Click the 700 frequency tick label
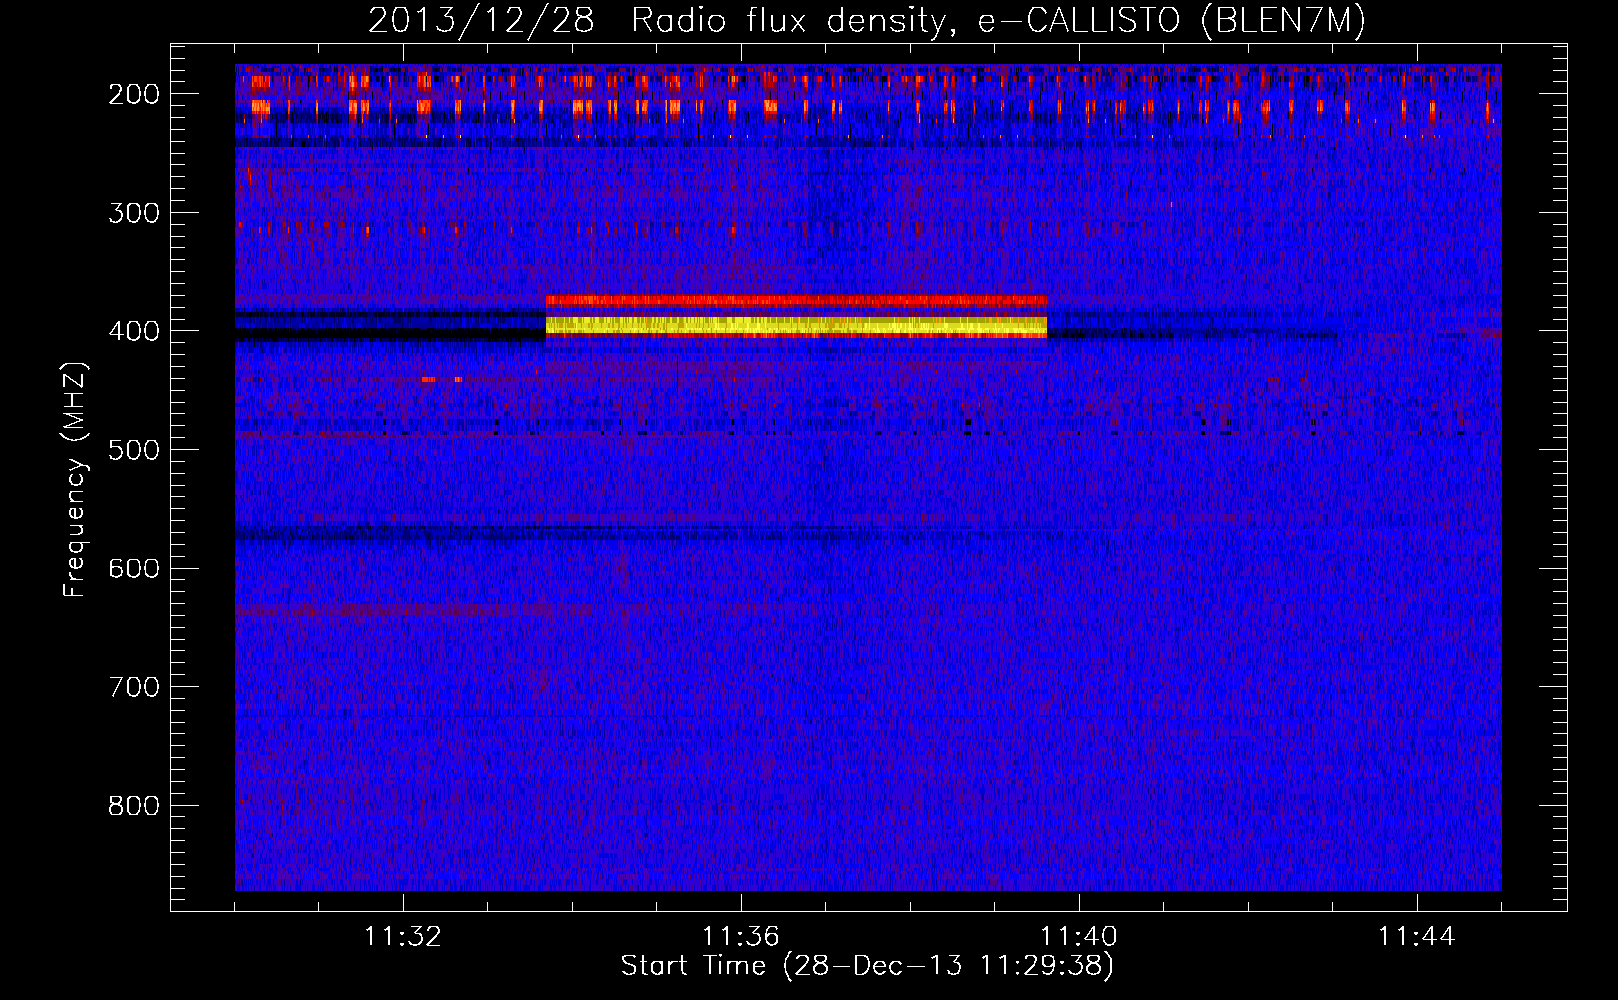Image resolution: width=1618 pixels, height=1000 pixels. coord(133,687)
